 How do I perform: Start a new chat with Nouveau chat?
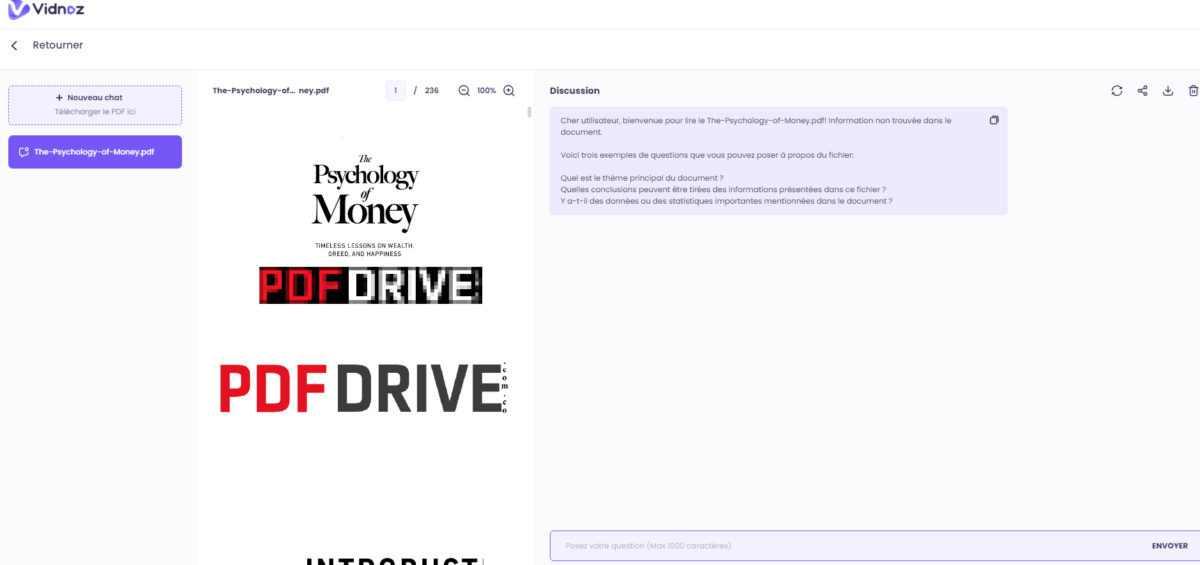(95, 105)
